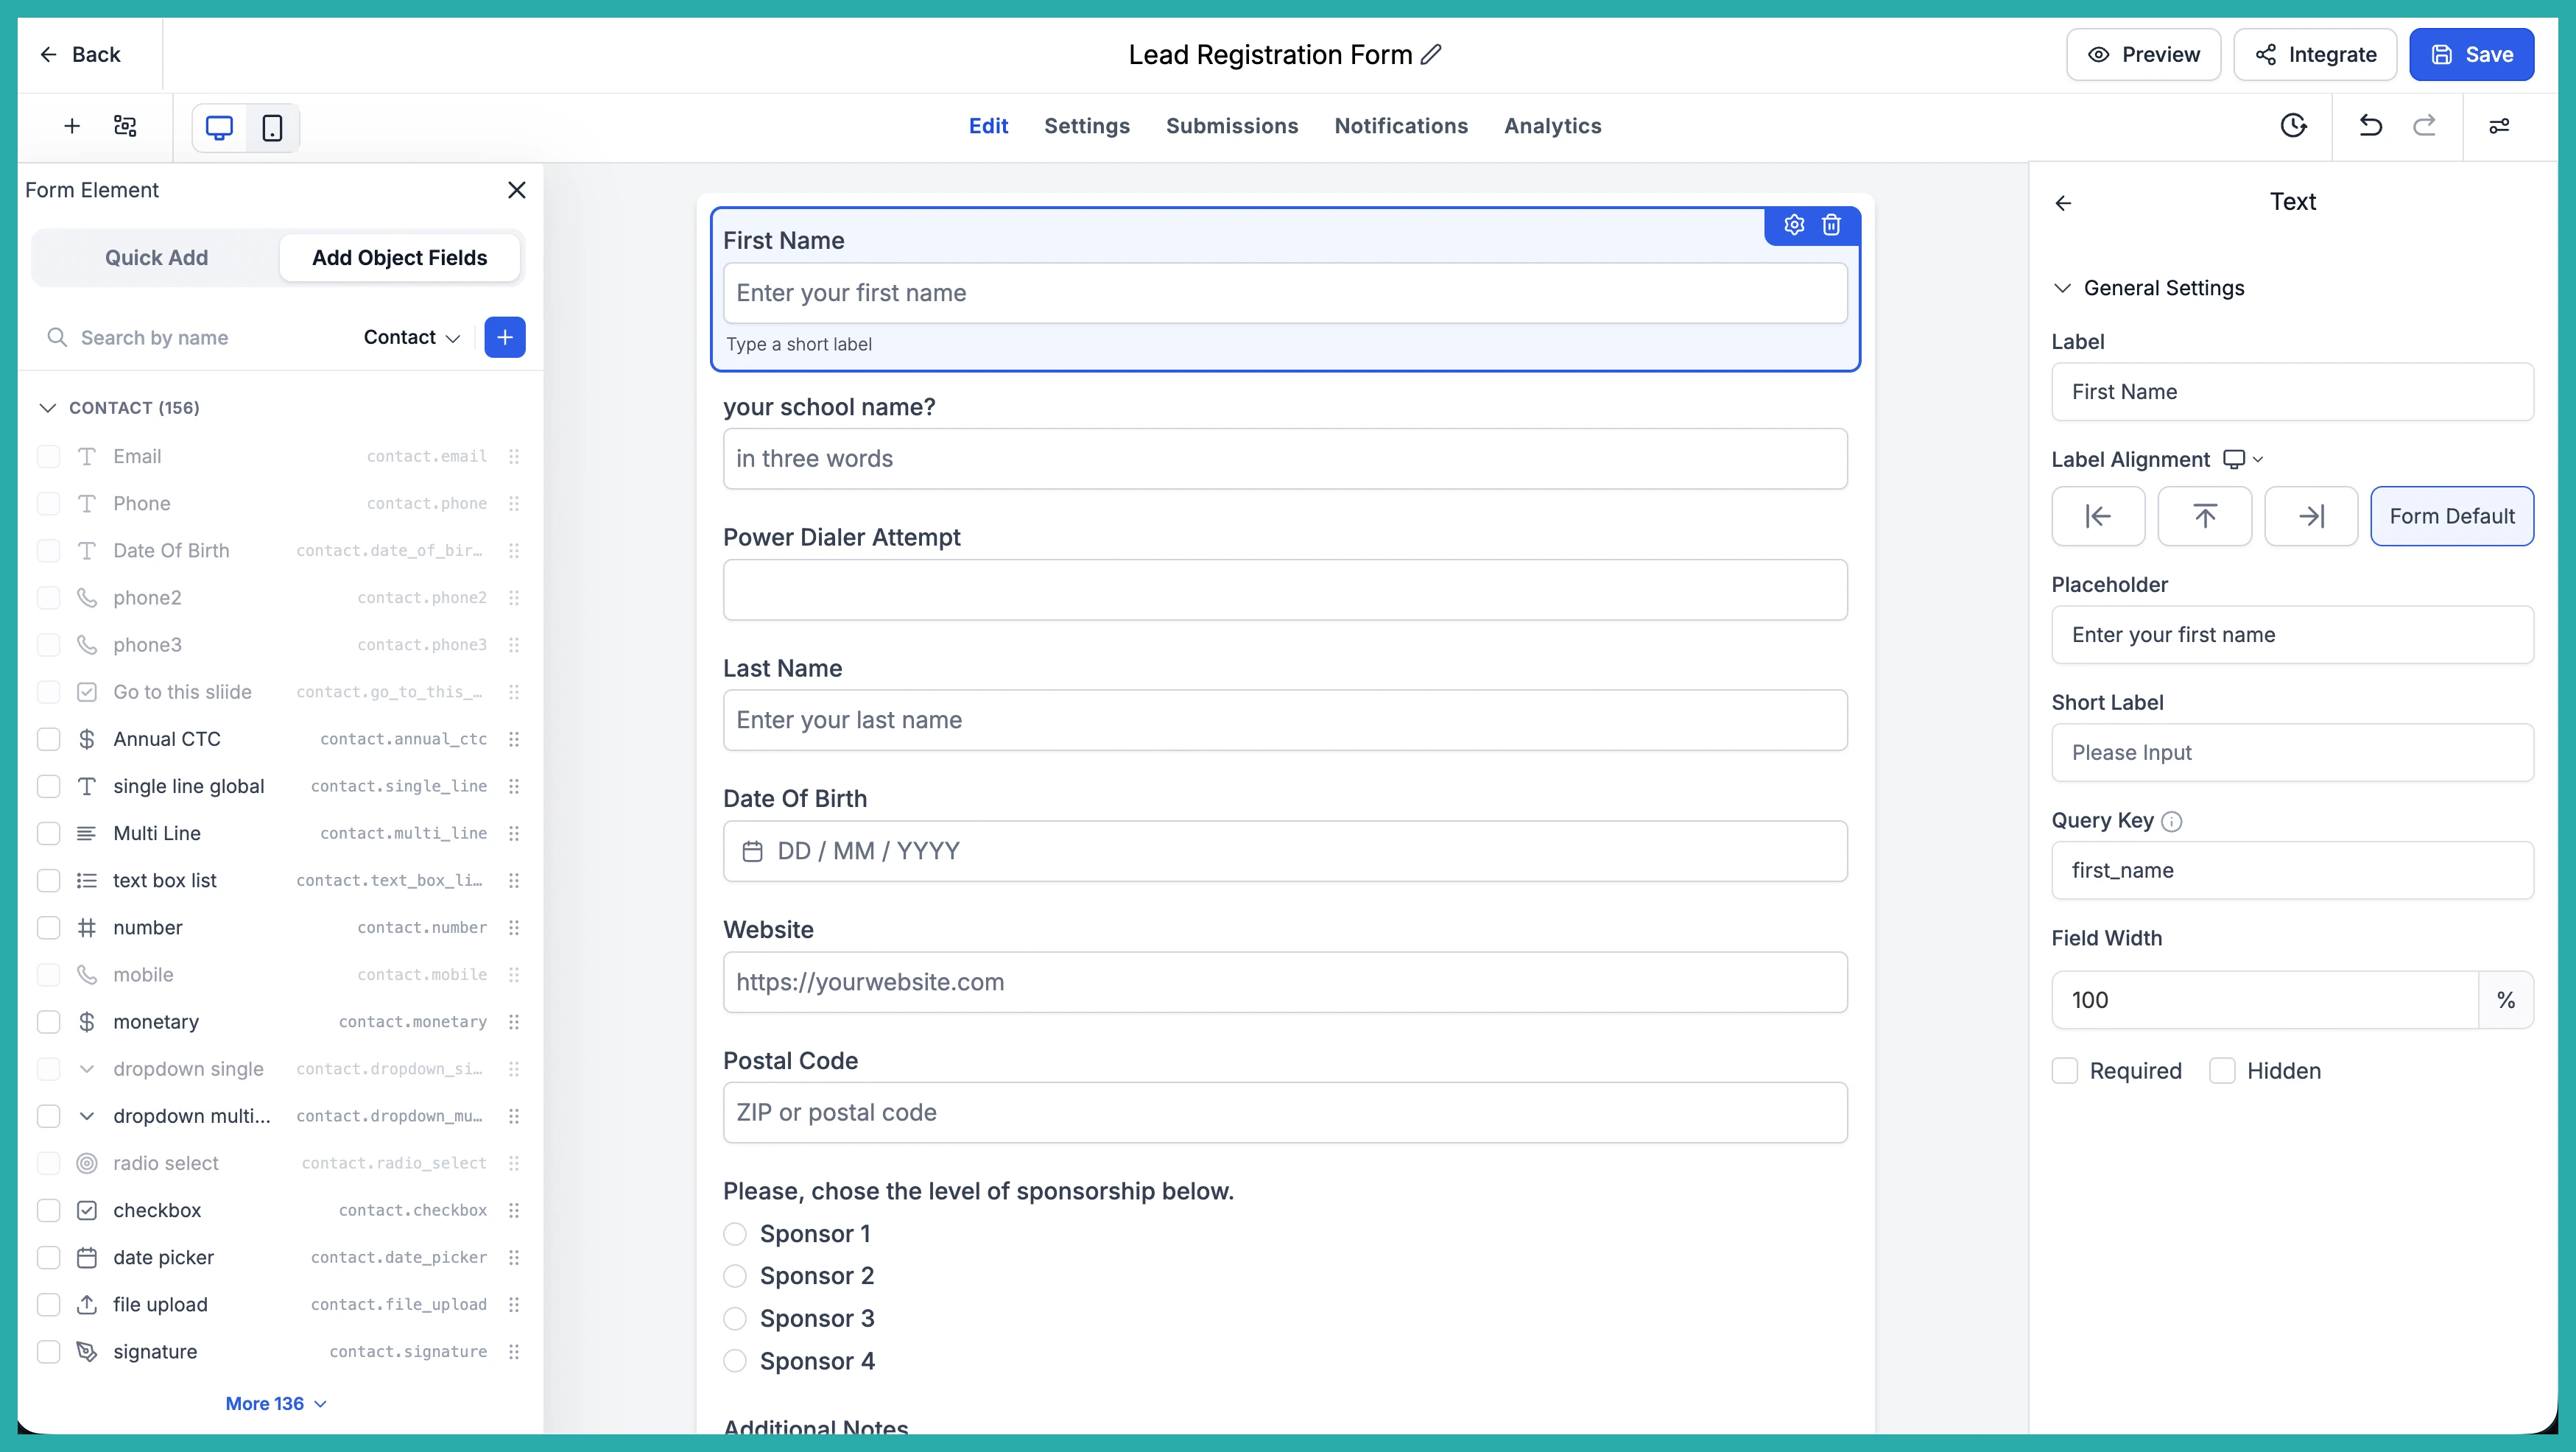Click Placeholder input in settings panel

click(x=2292, y=635)
